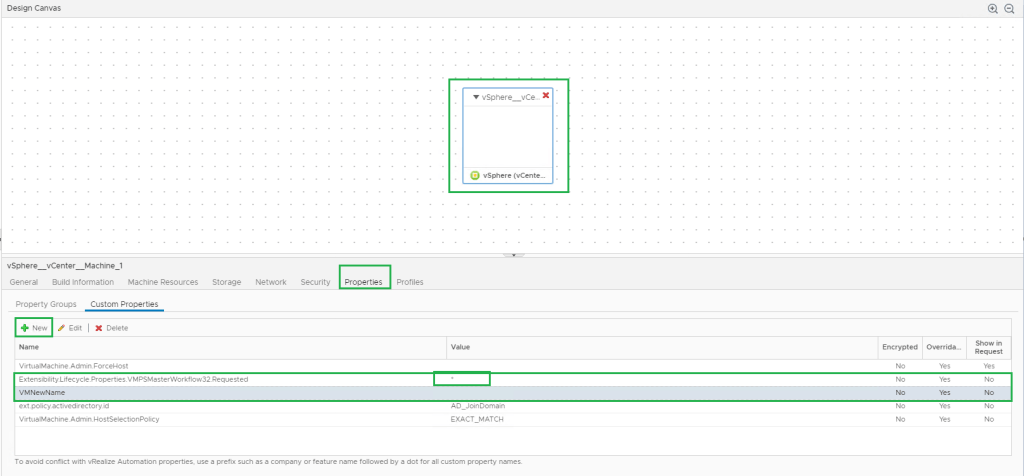Switch to the Storage tab

click(227, 283)
